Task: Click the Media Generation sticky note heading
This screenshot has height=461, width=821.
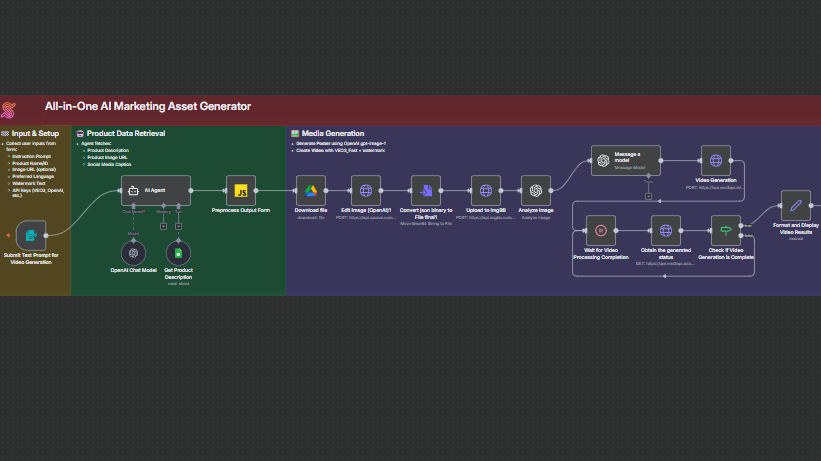Action: 332,133
